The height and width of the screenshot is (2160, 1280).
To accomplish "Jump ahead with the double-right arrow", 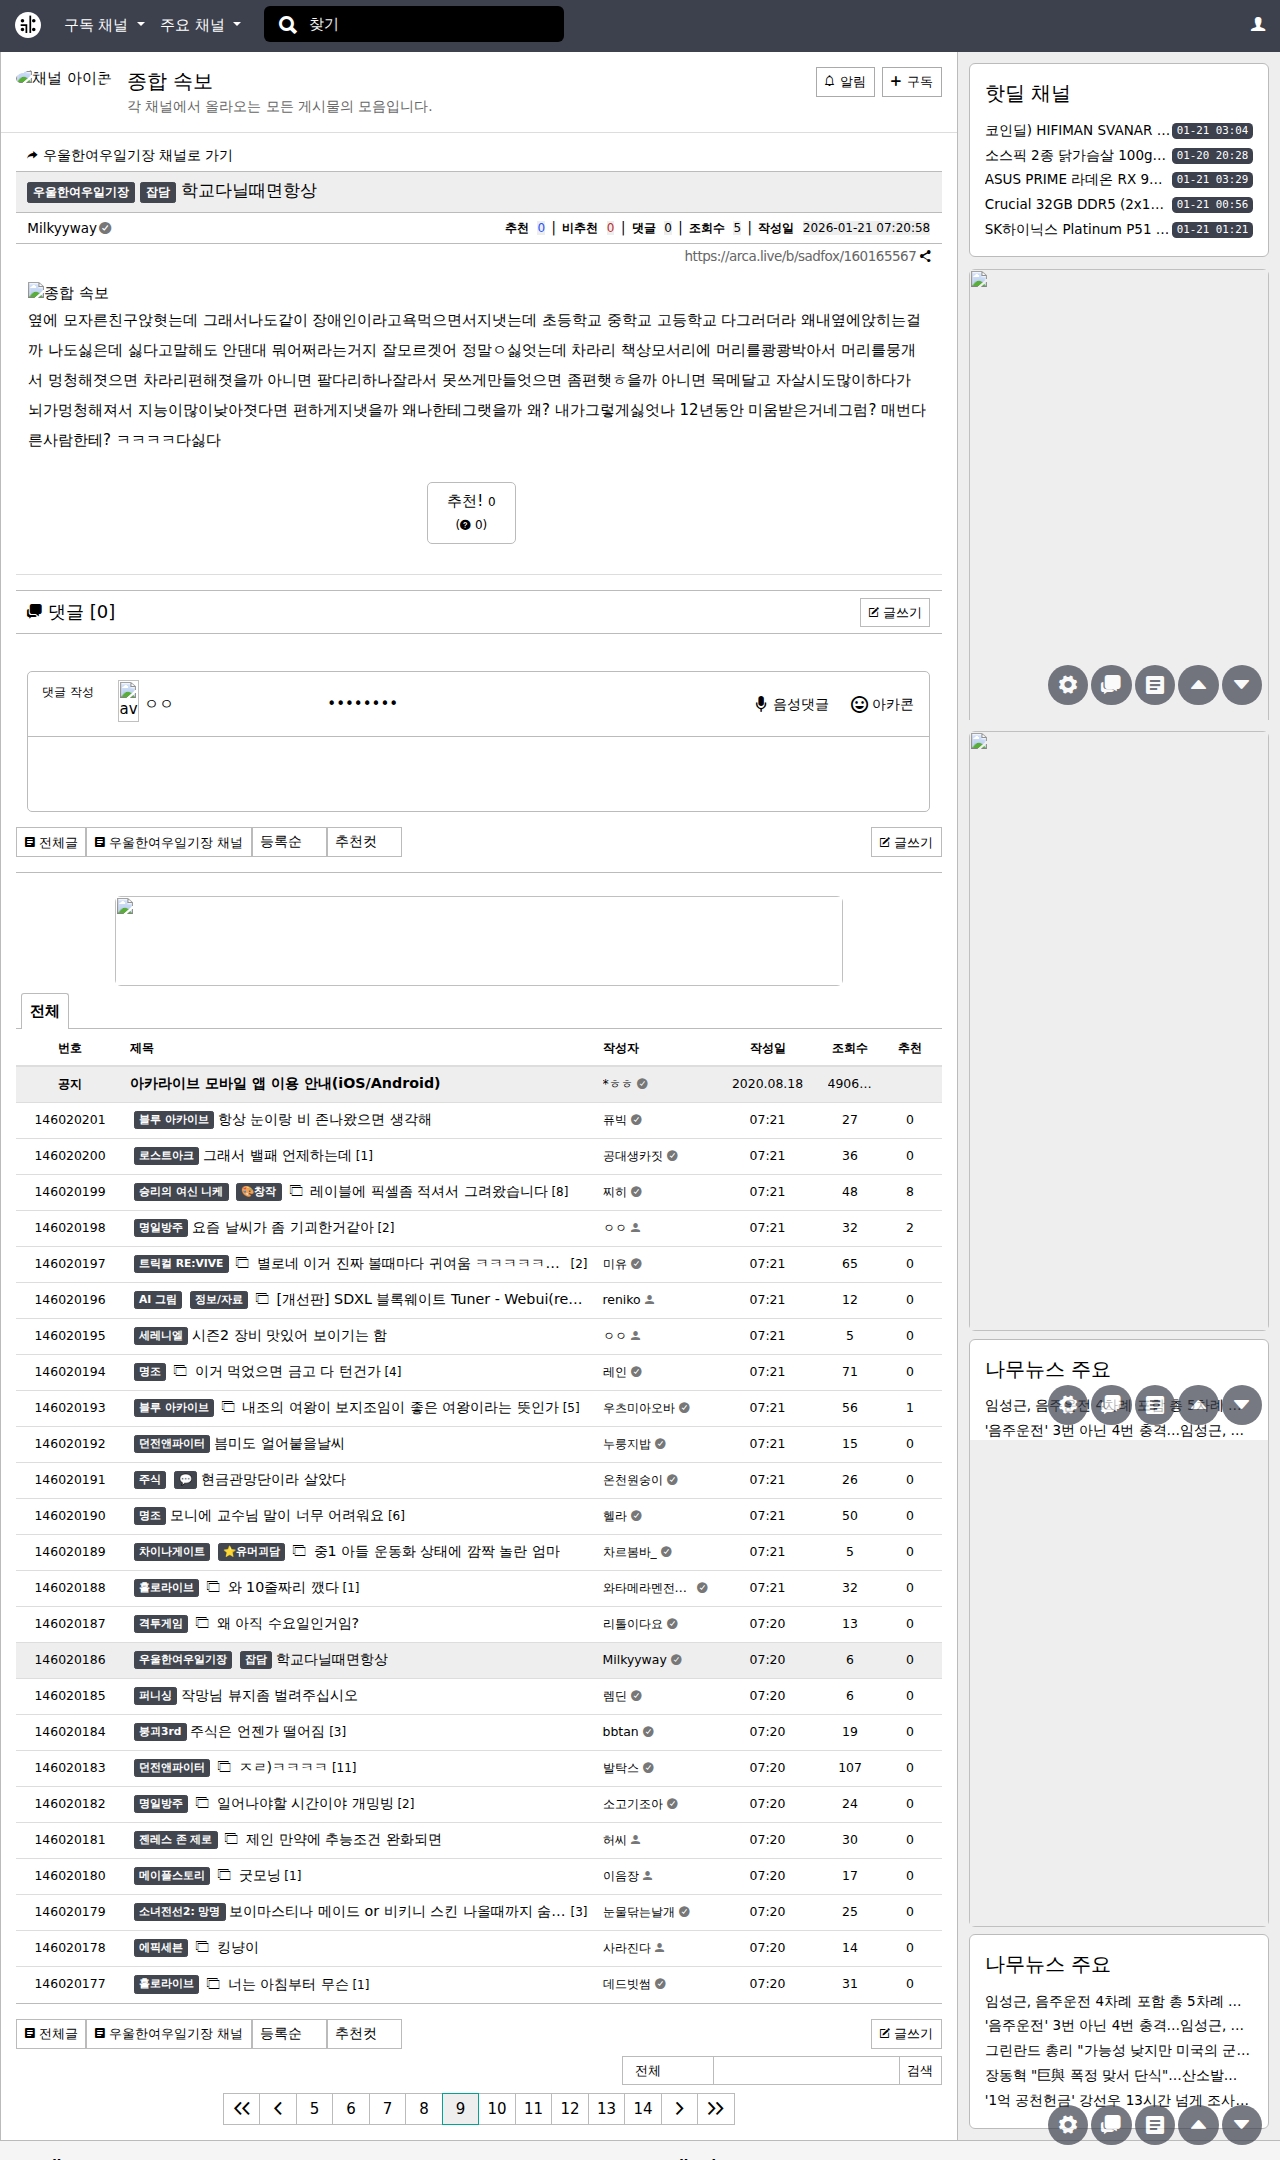I will [x=716, y=2108].
